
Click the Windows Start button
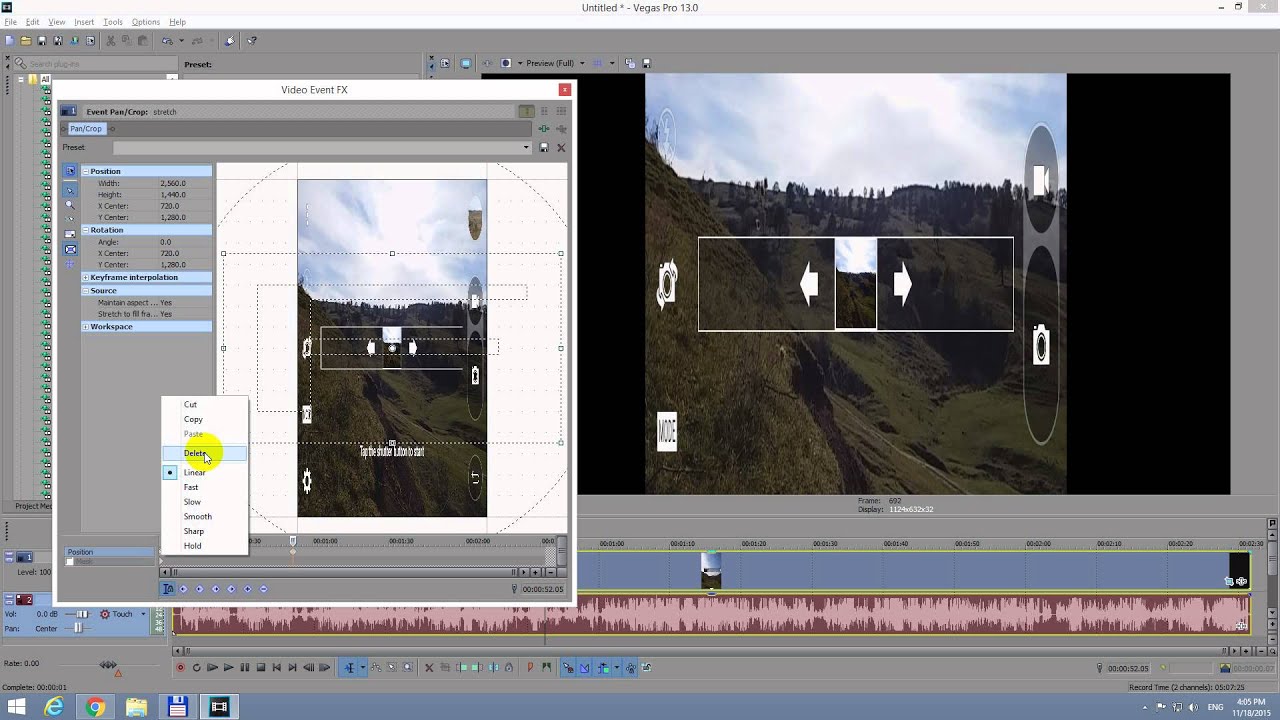pyautogui.click(x=16, y=707)
